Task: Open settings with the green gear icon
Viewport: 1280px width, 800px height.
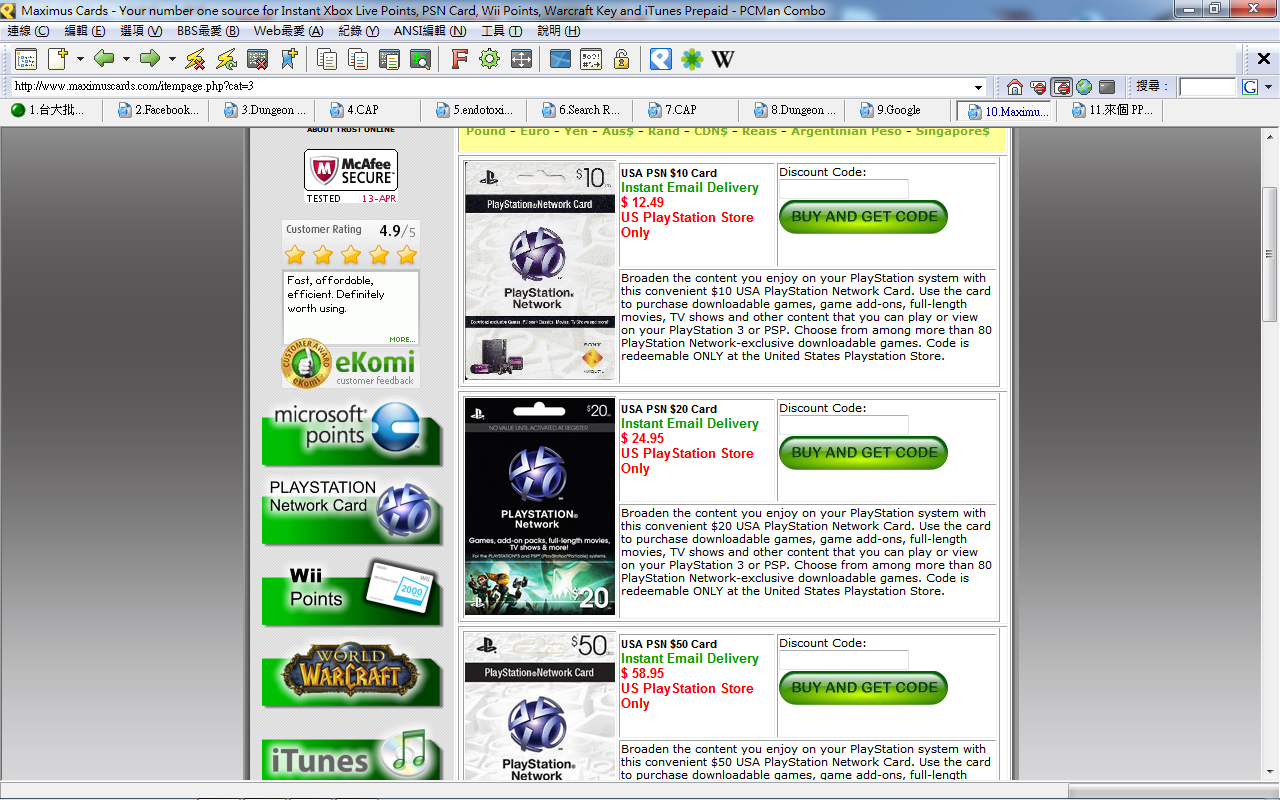Action: [489, 59]
